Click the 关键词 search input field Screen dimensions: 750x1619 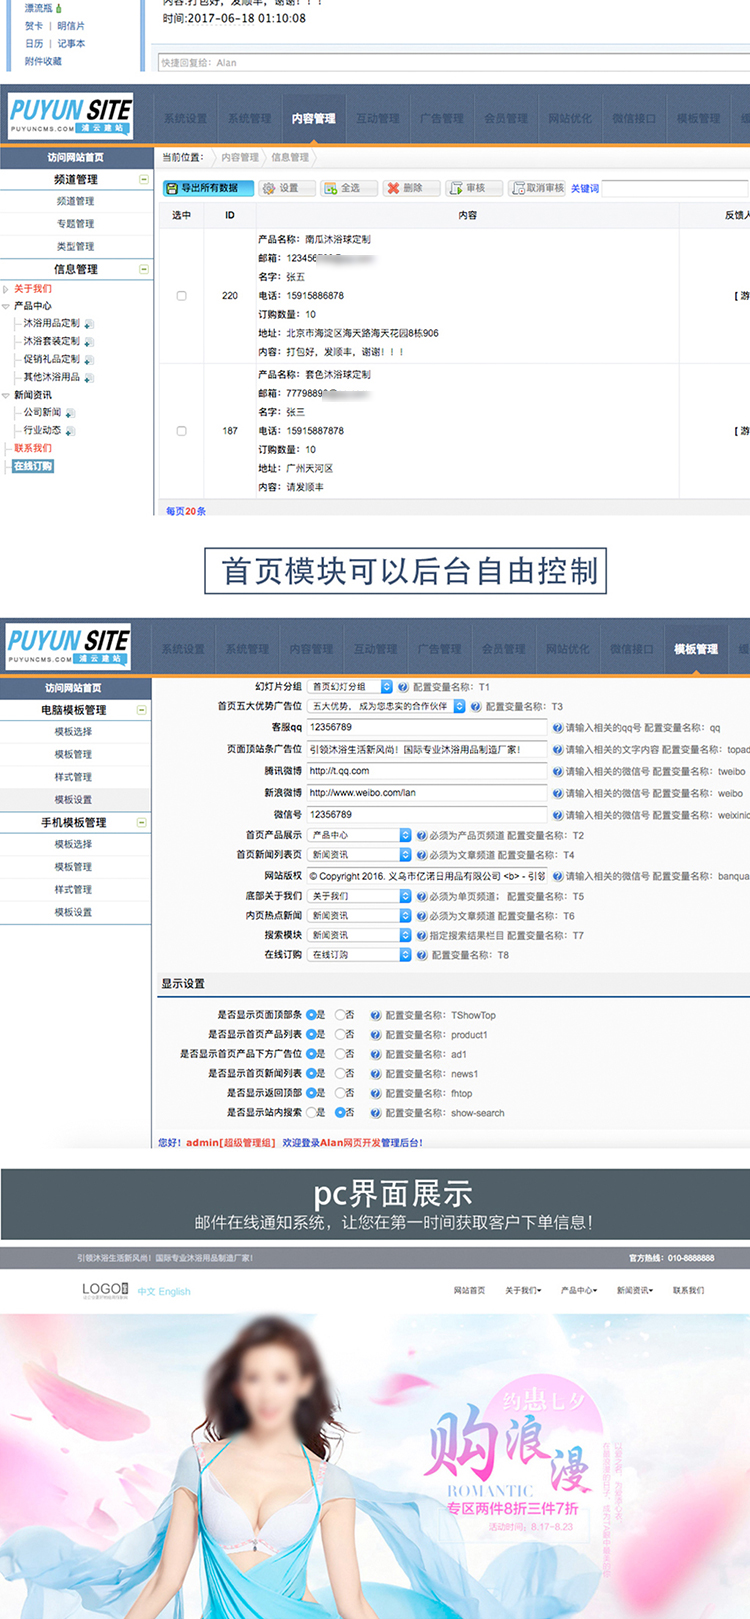(675, 188)
